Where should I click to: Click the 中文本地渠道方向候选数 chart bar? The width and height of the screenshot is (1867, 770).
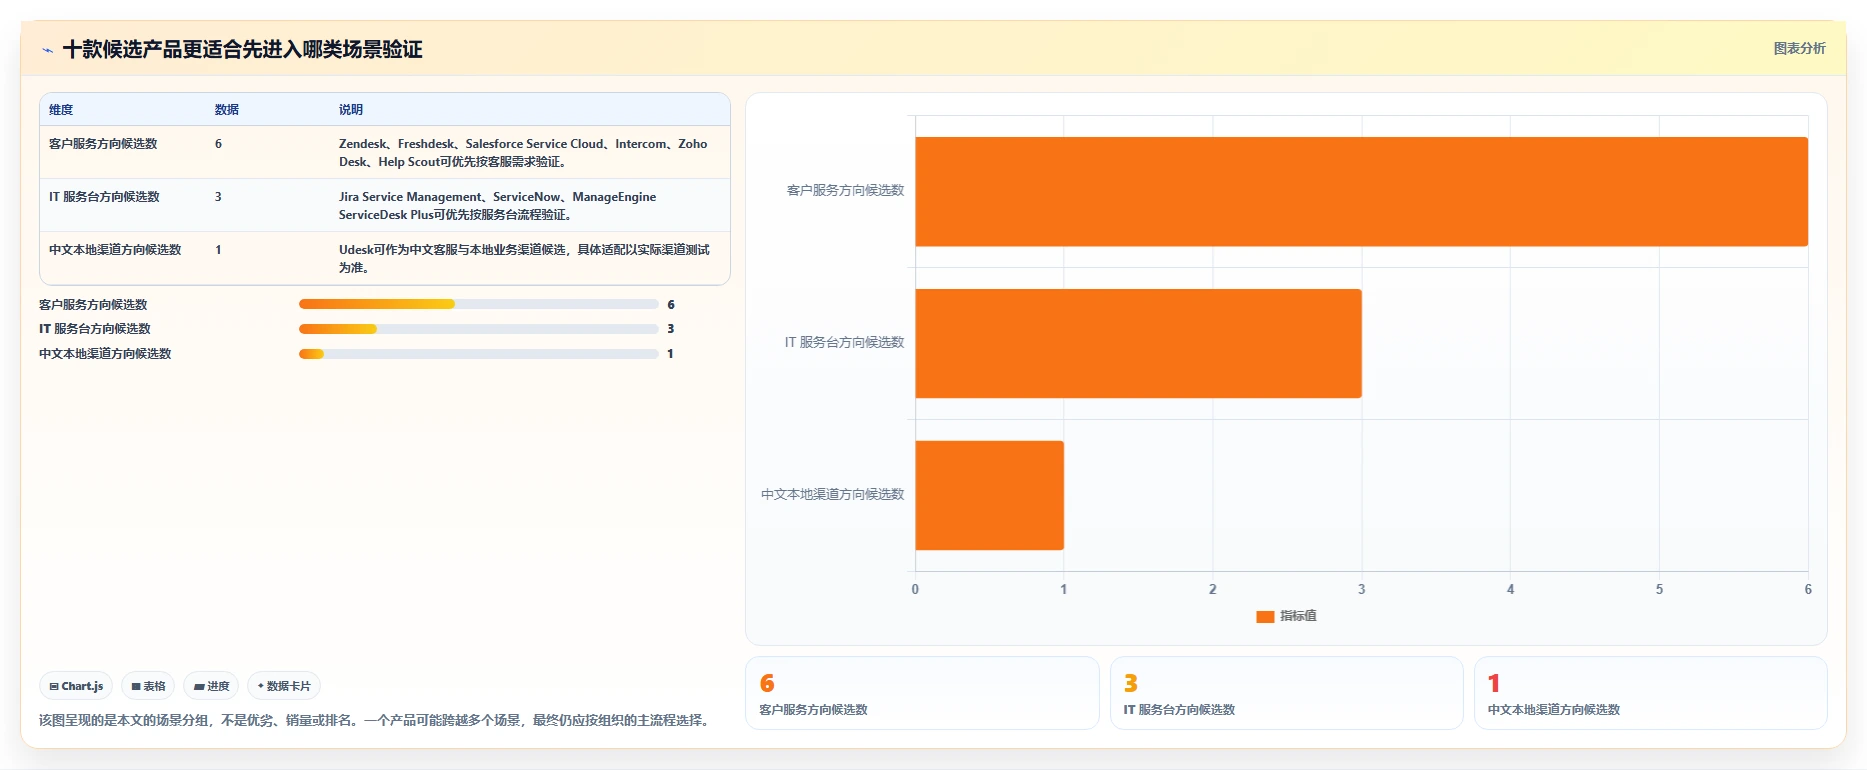pos(989,495)
